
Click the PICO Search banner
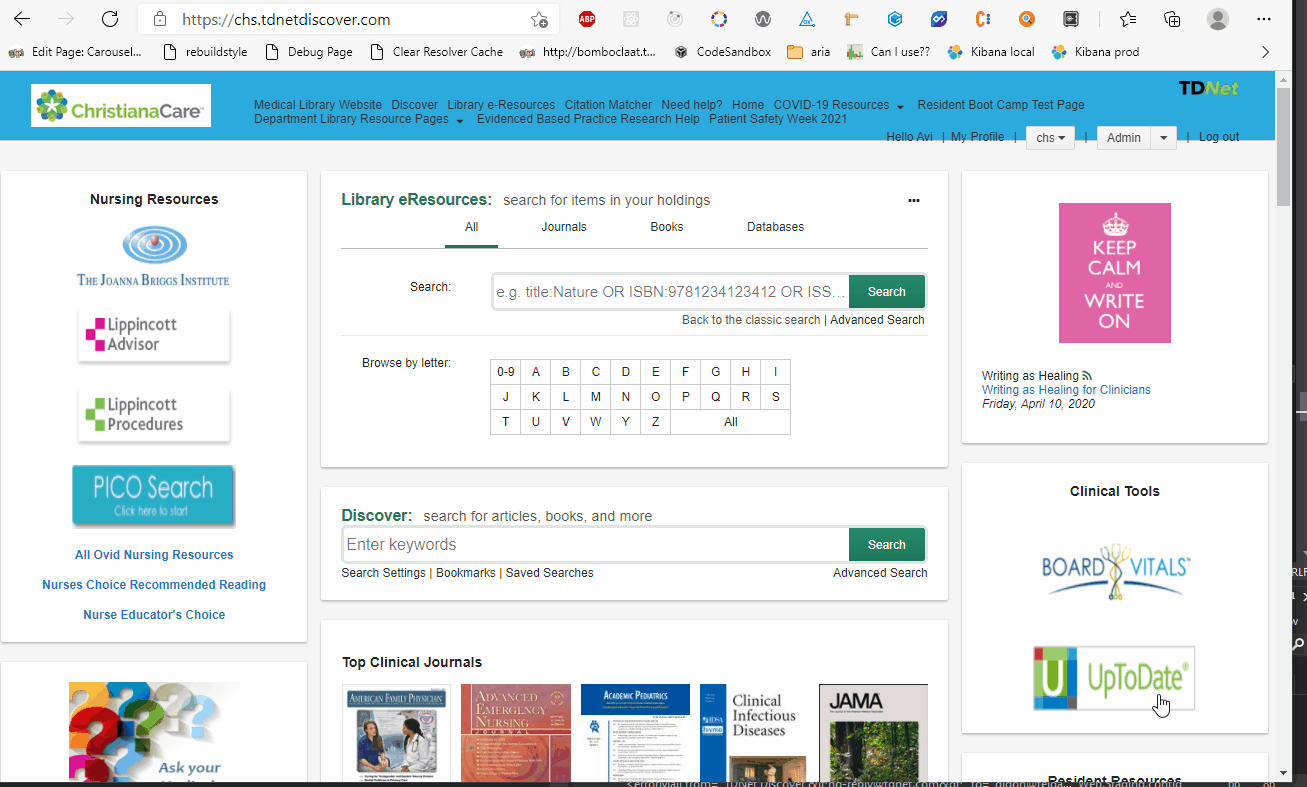point(153,495)
